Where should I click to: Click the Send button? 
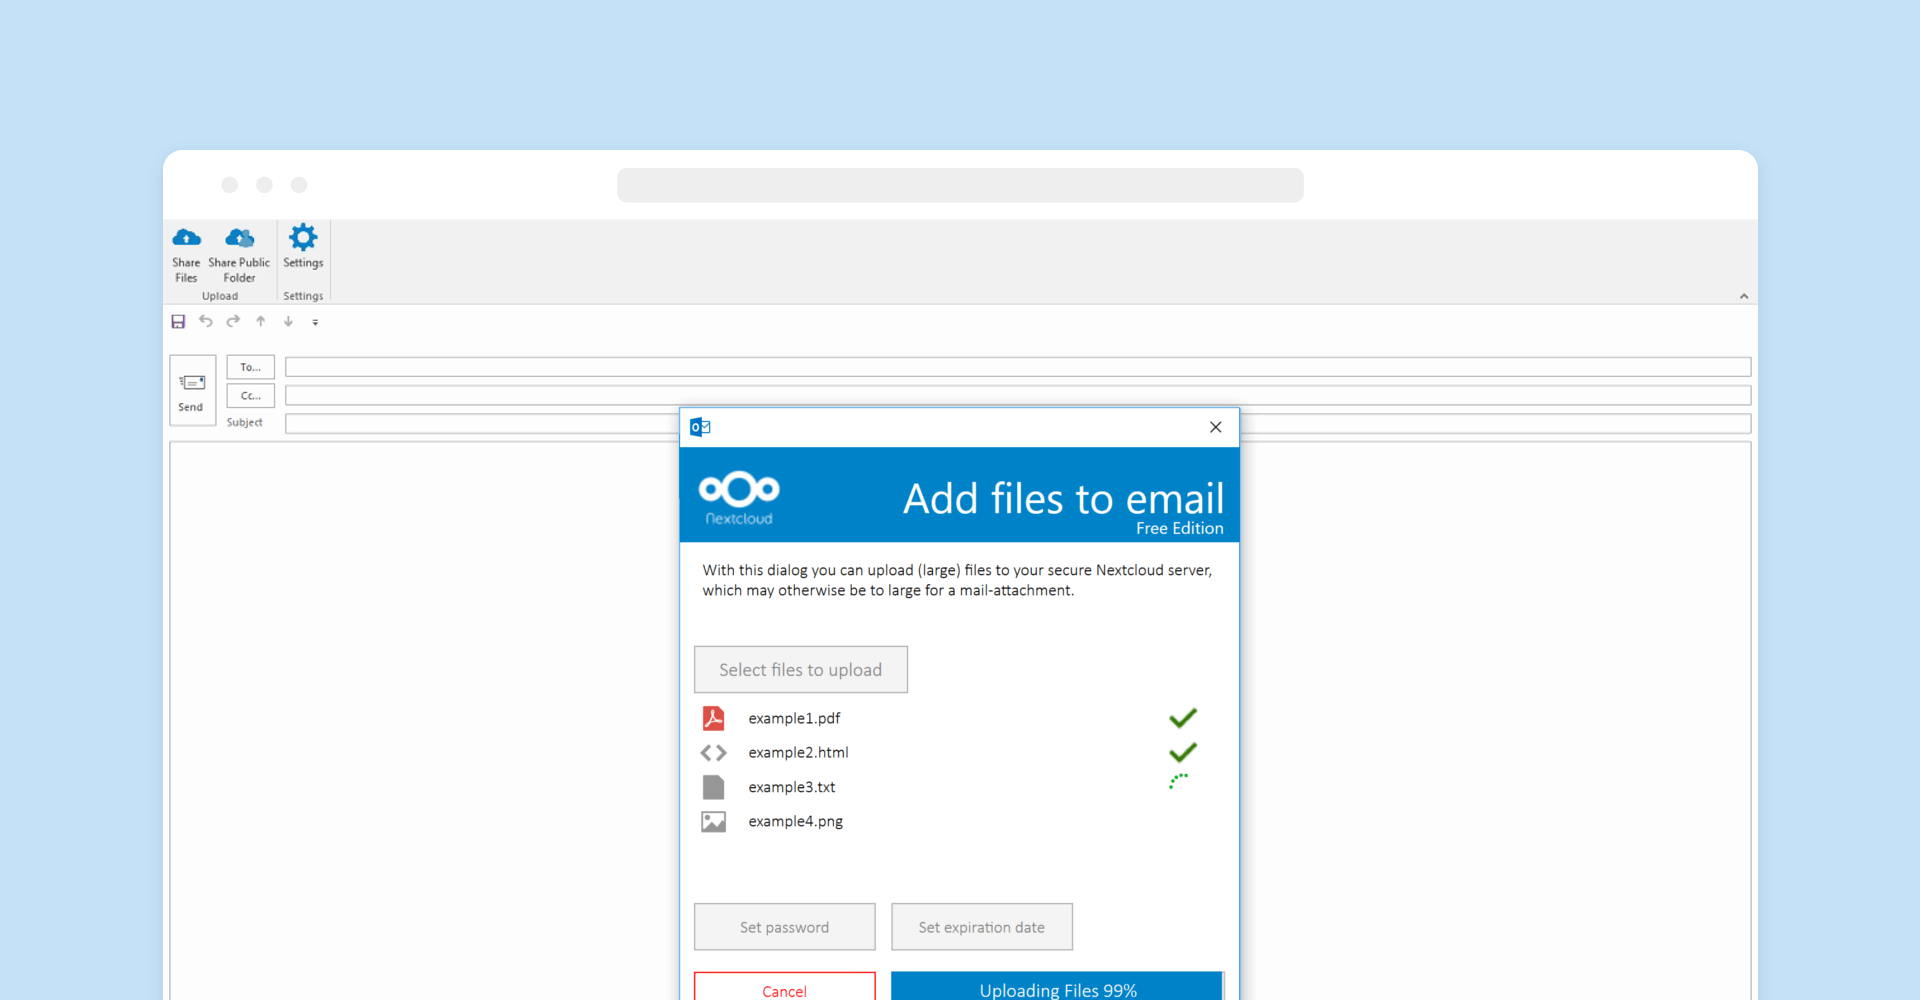pyautogui.click(x=192, y=391)
